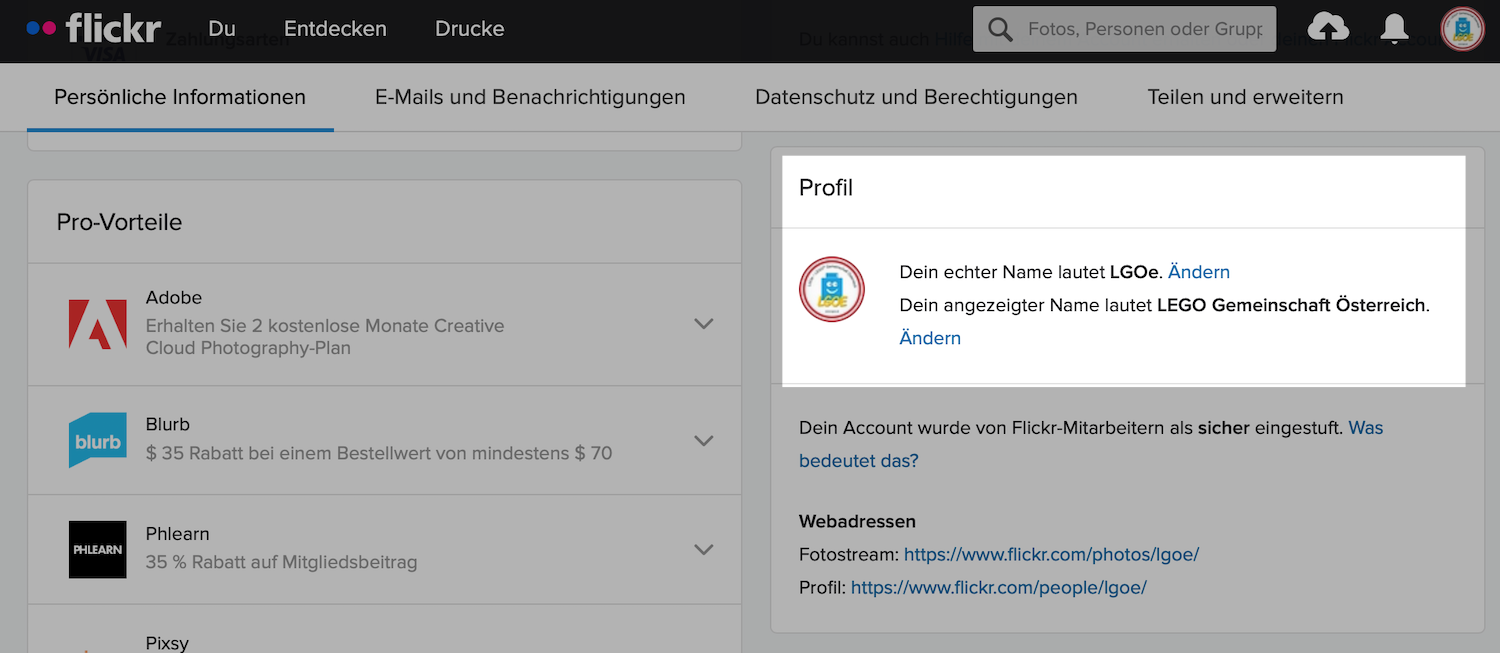Switch to E-Mails und Benachrichtigungen tab
1500x653 pixels.
530,97
